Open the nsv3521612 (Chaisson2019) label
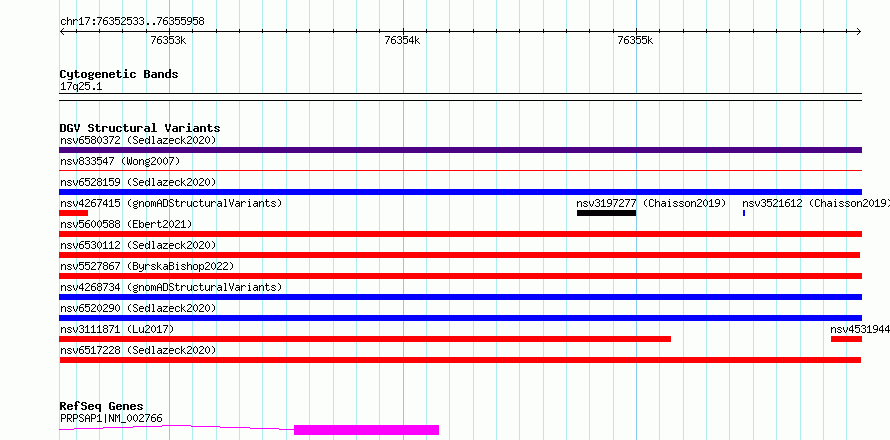Viewport: 890px width, 440px height. pyautogui.click(x=816, y=203)
